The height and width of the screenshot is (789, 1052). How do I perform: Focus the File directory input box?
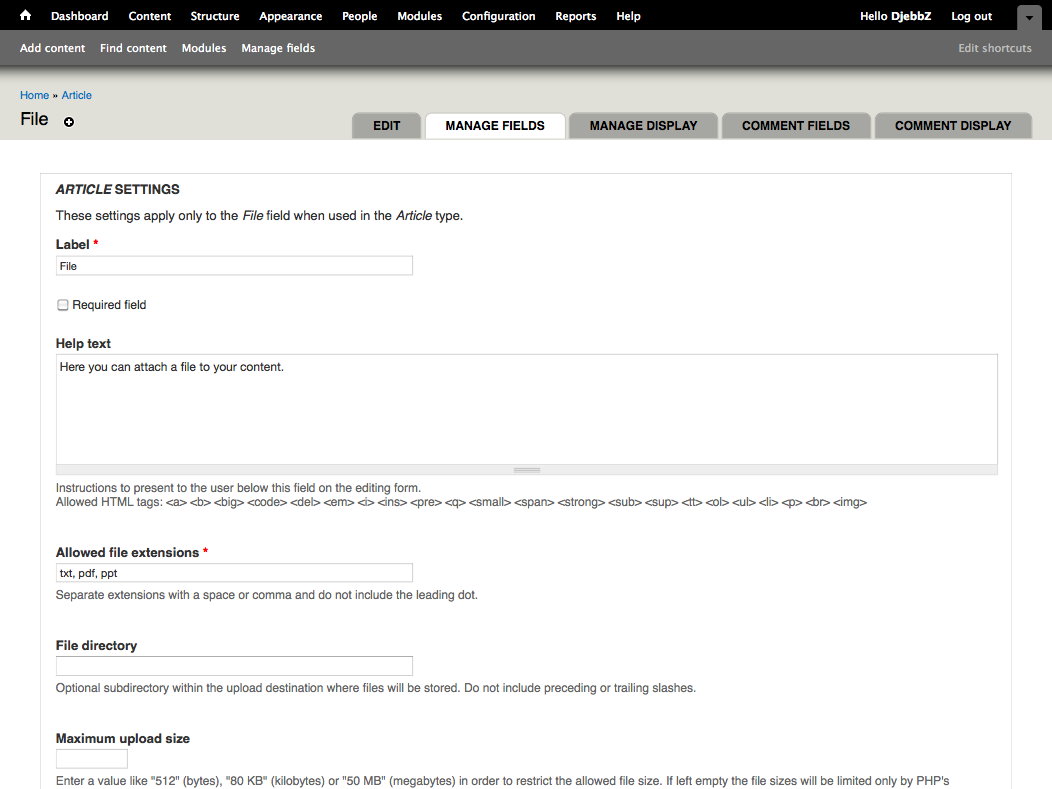click(234, 666)
